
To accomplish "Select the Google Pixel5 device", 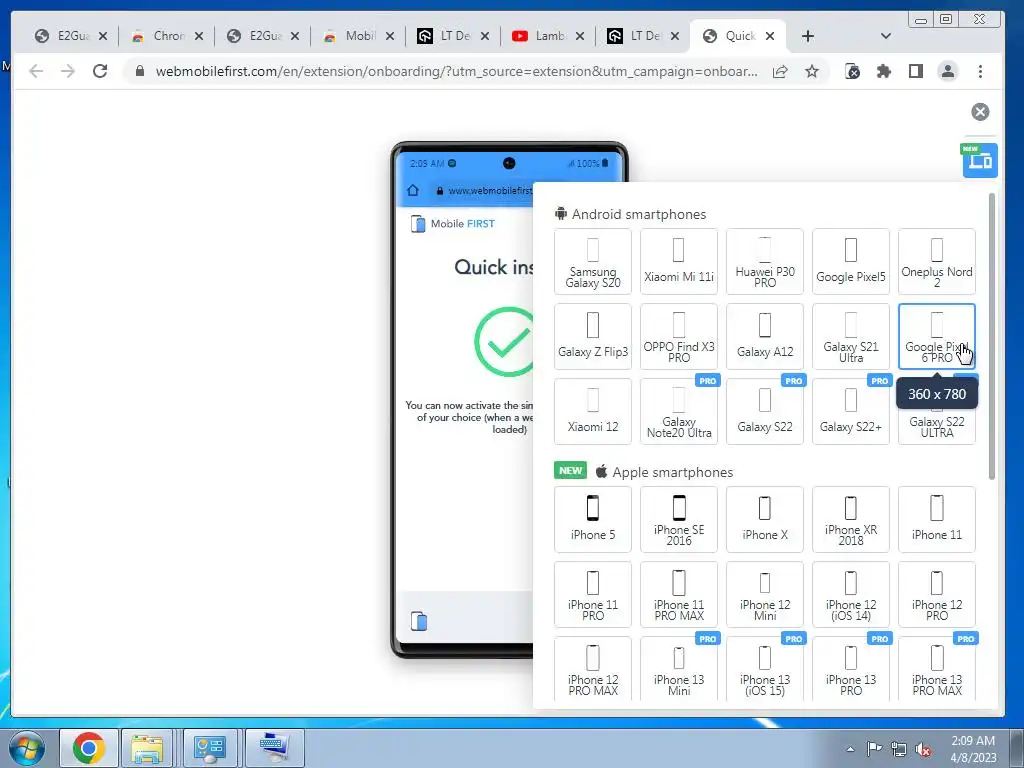I will tap(850, 261).
